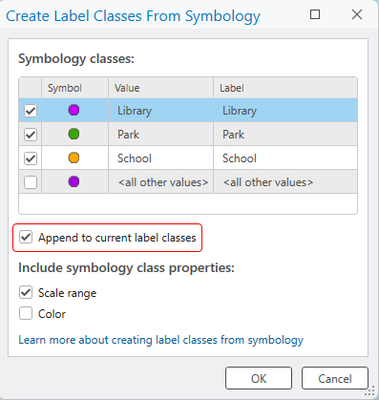The image size is (379, 400).
Task: Open Learn more about creating label classes link
Action: pos(161,340)
